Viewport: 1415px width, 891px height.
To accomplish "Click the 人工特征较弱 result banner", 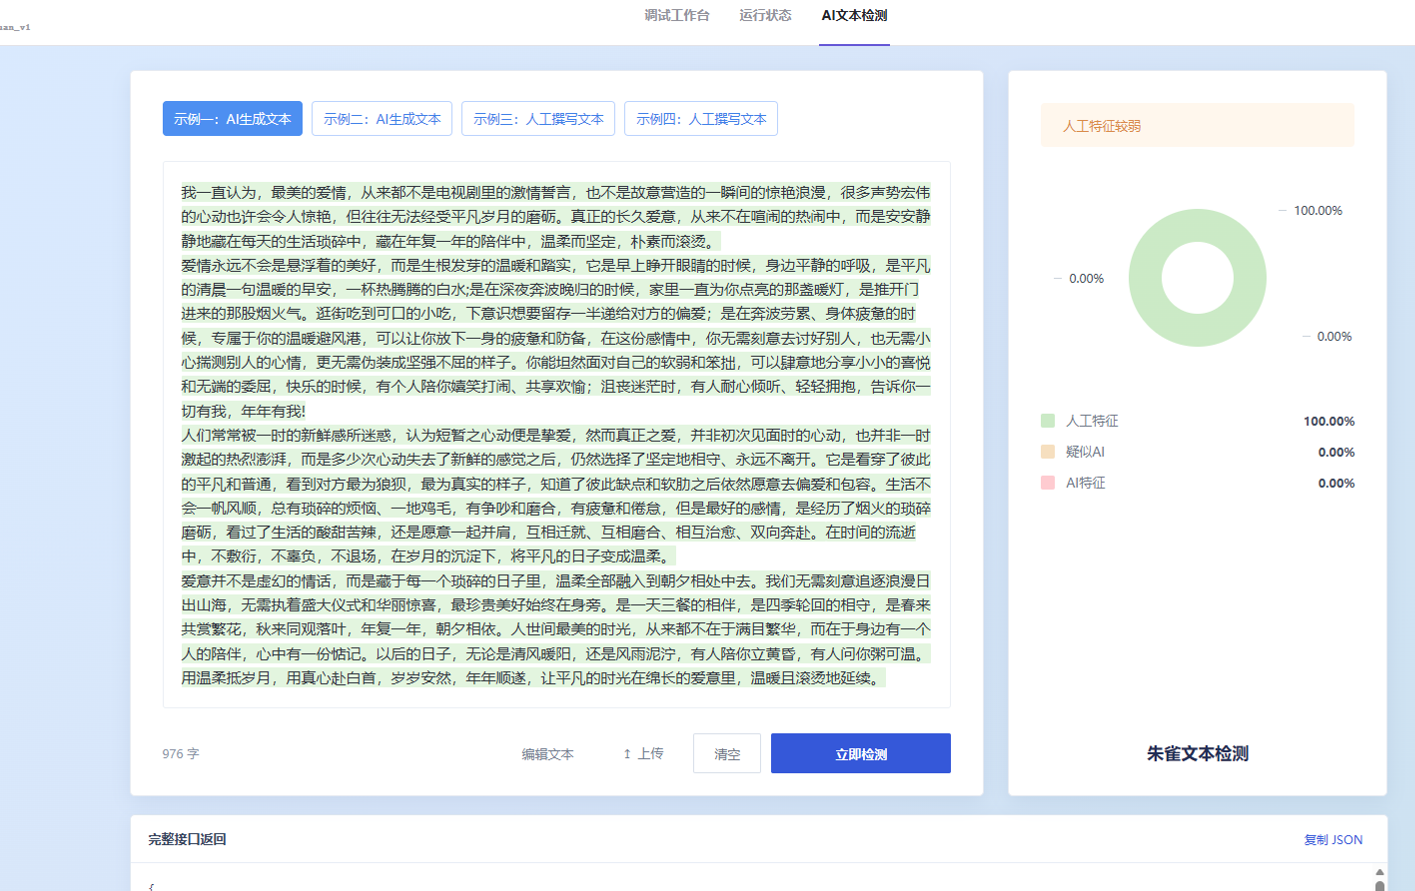I will tap(1197, 126).
